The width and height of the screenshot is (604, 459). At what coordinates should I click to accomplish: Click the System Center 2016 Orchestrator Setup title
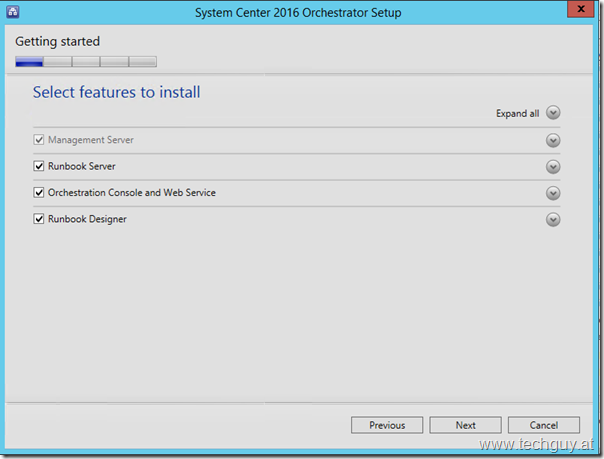click(298, 13)
